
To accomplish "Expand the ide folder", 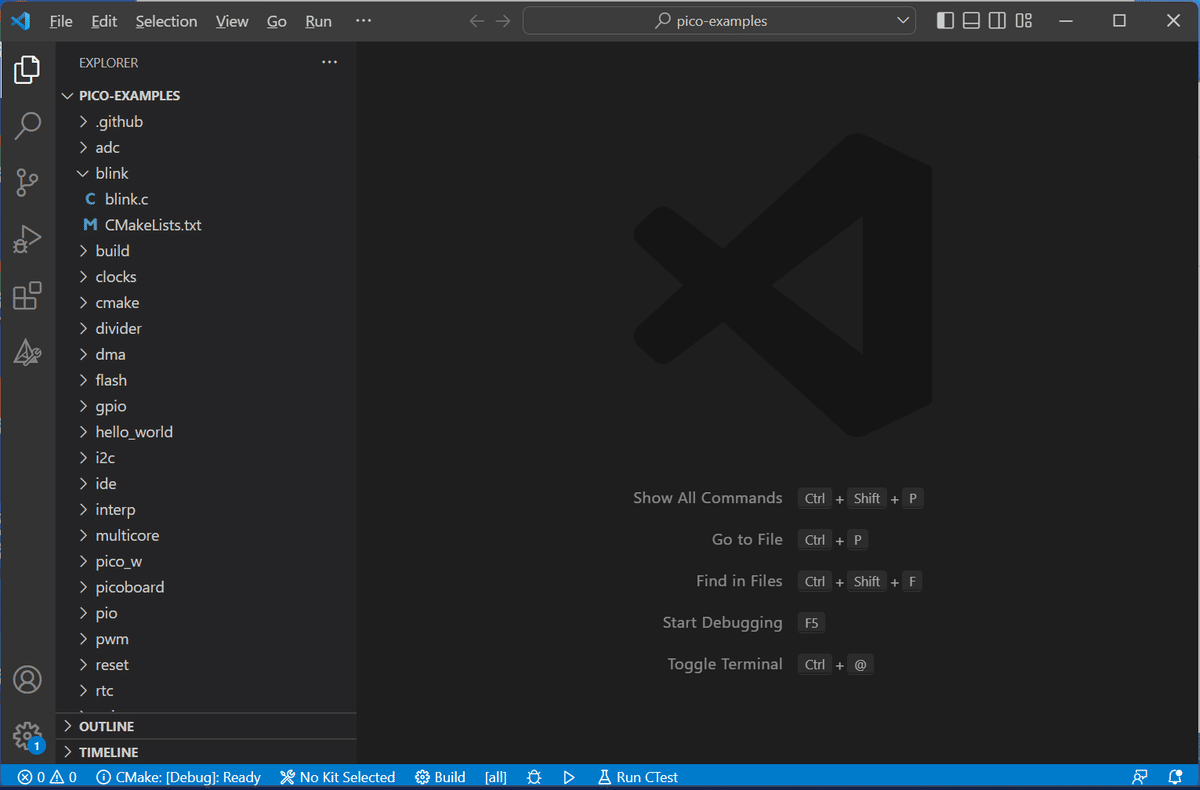I will (x=206, y=484).
